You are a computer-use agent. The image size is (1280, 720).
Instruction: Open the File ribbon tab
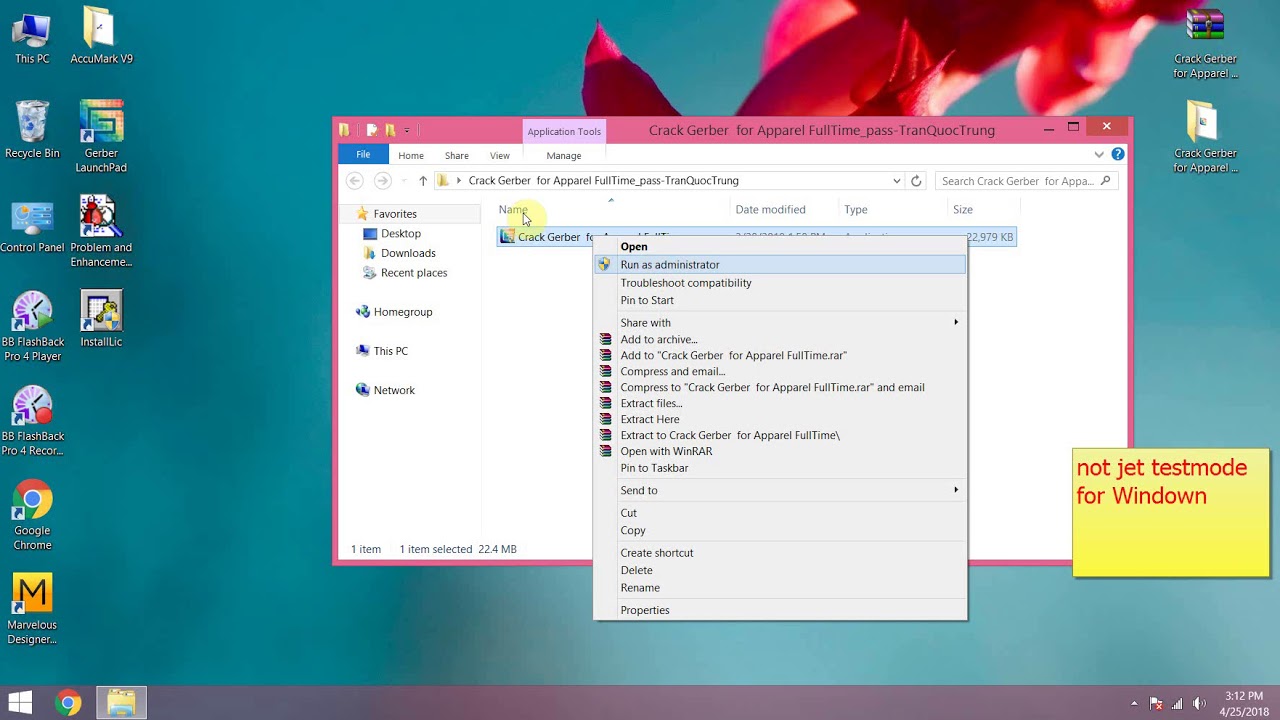(x=363, y=154)
